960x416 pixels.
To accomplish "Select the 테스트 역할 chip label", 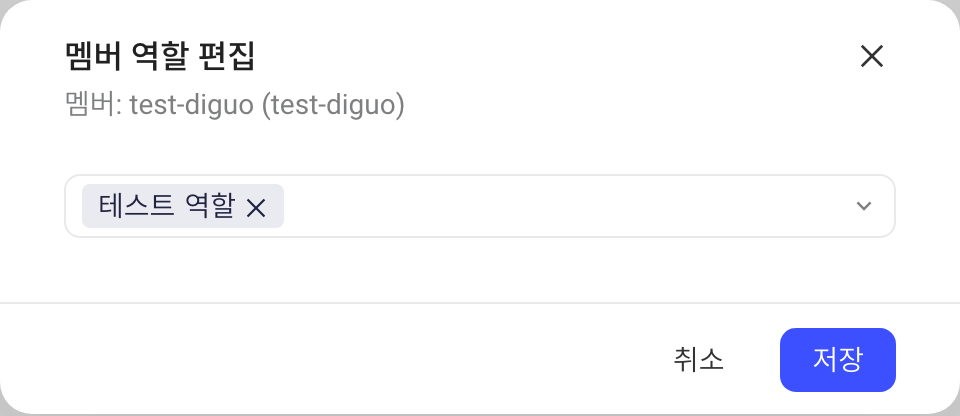I will [167, 206].
